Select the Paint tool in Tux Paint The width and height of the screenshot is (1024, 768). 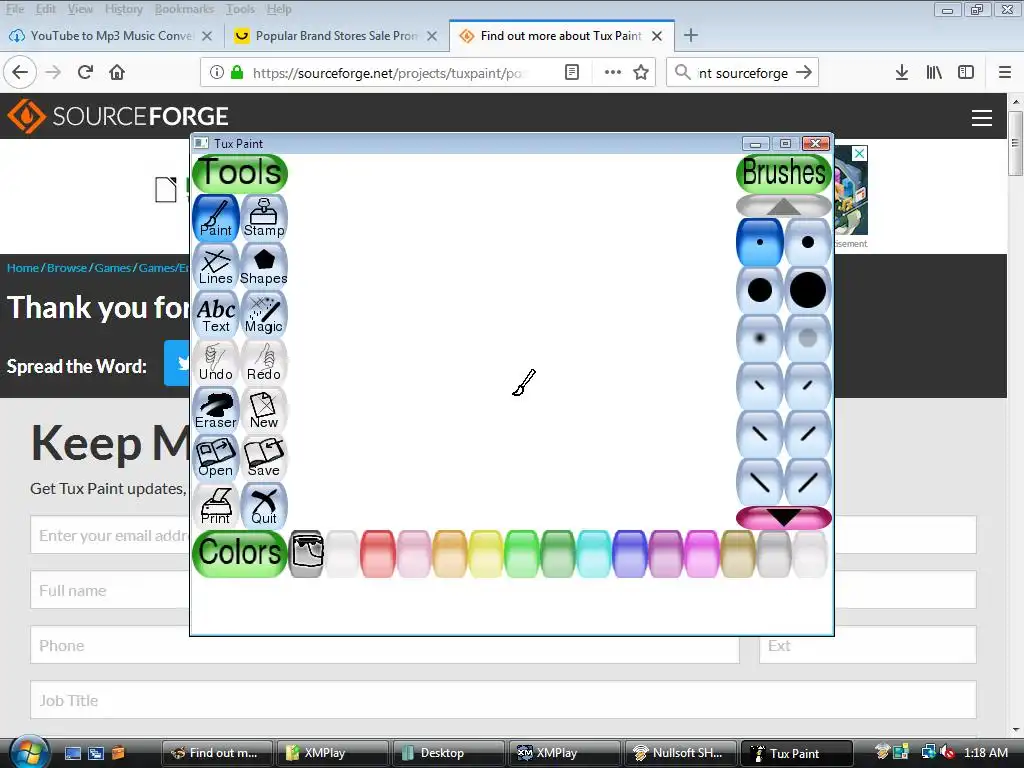(216, 218)
